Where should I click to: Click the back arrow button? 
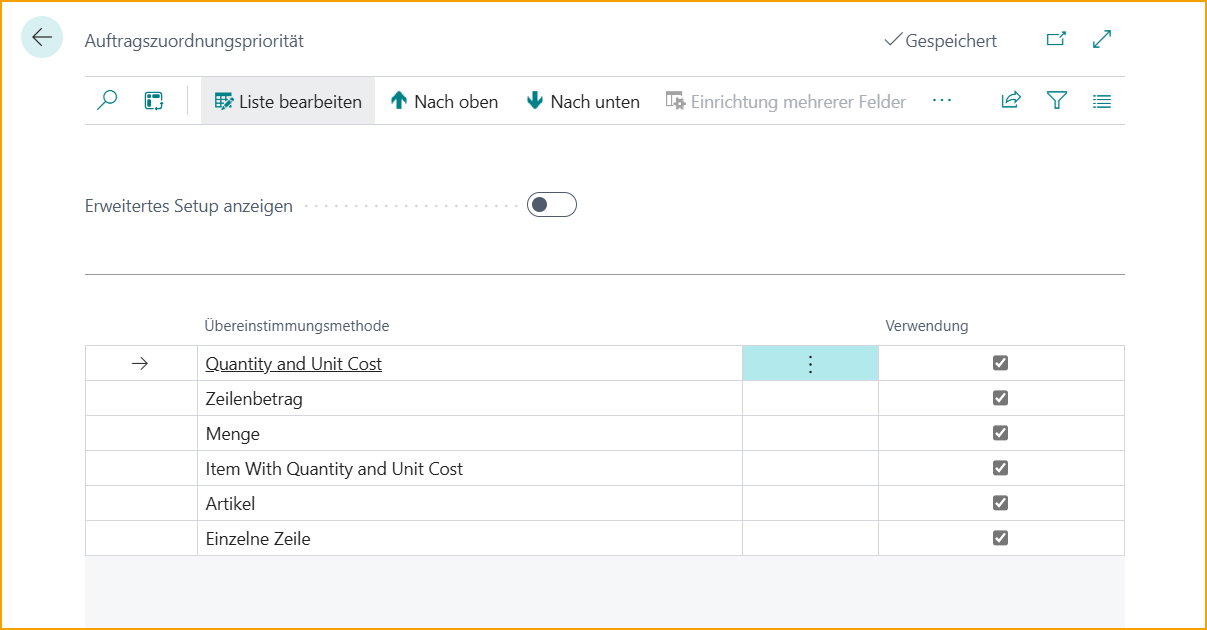41,38
